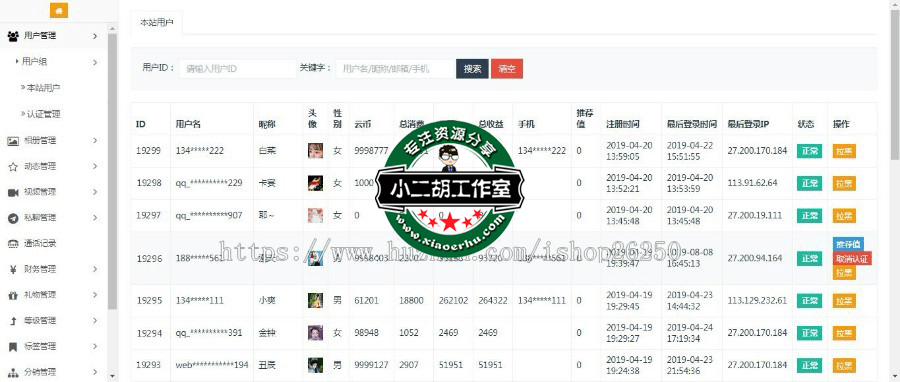This screenshot has width=900, height=382.
Task: Focus the 用户ID input field
Action: pyautogui.click(x=238, y=69)
